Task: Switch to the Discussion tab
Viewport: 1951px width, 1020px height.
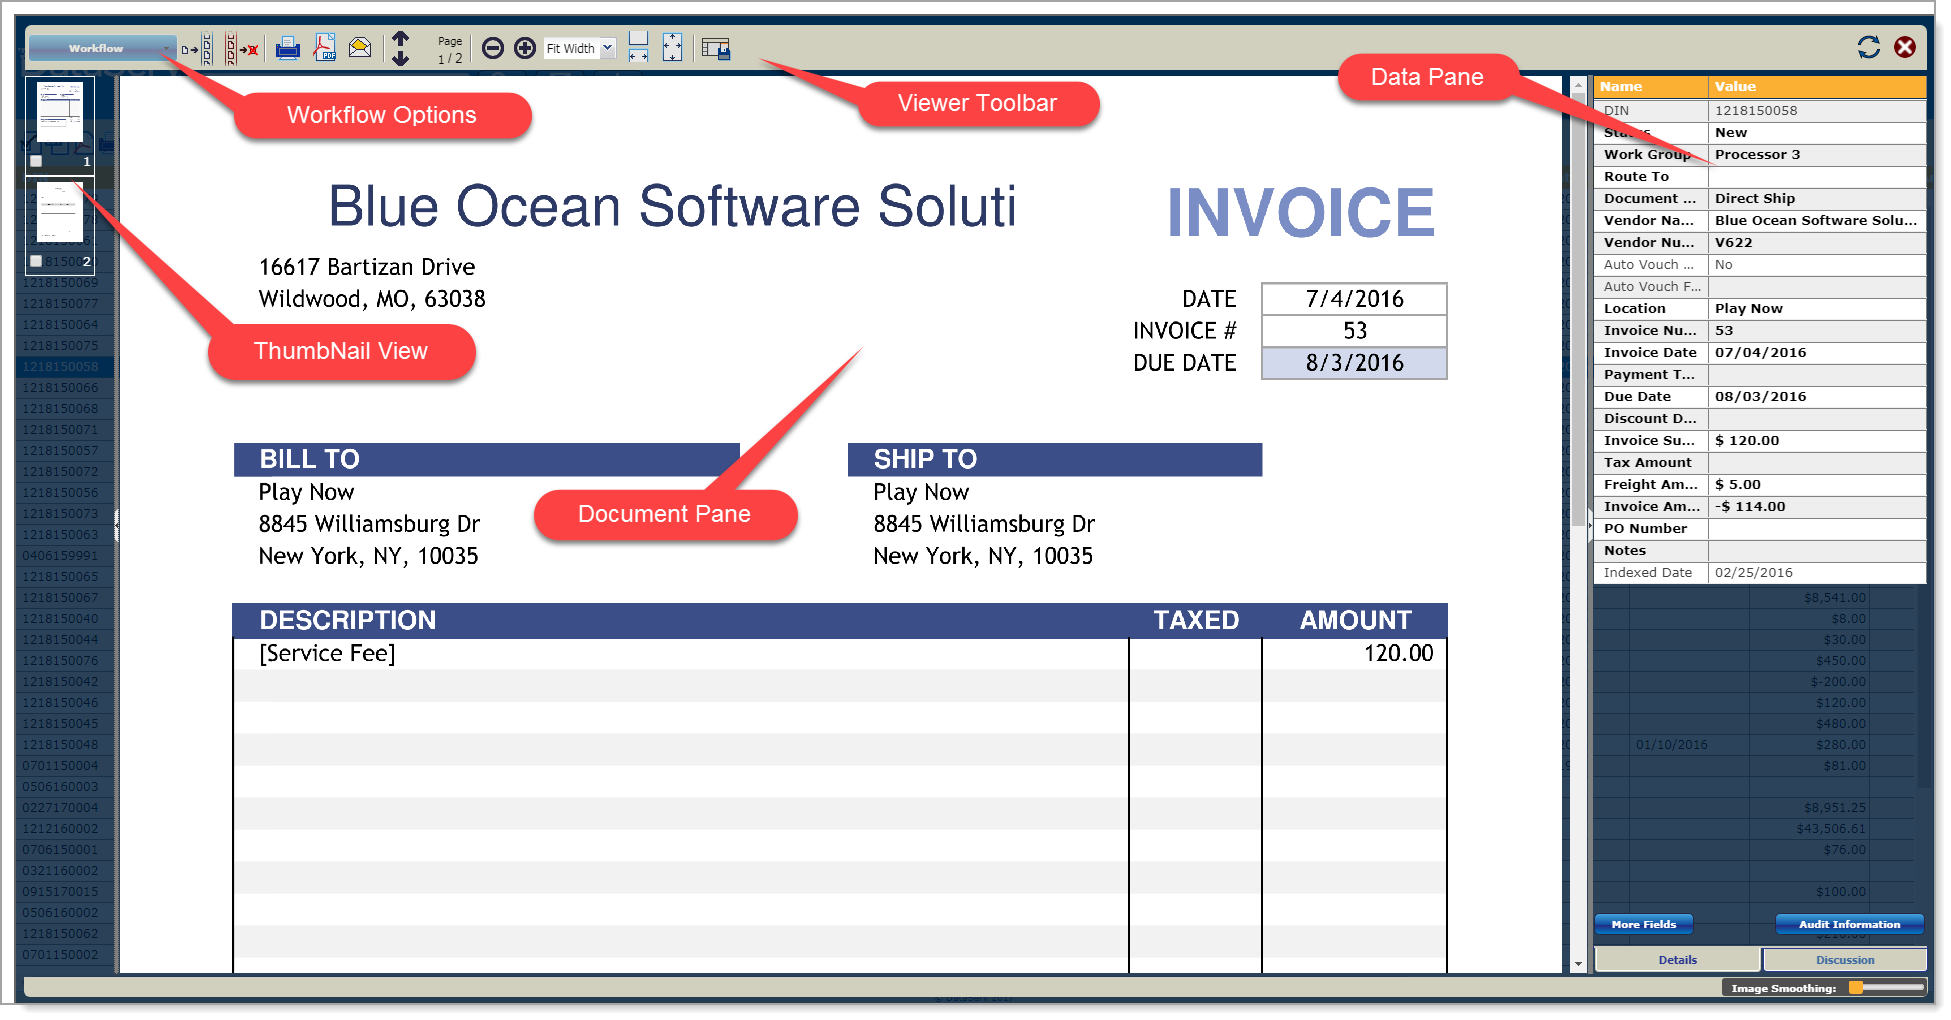Action: tap(1845, 960)
